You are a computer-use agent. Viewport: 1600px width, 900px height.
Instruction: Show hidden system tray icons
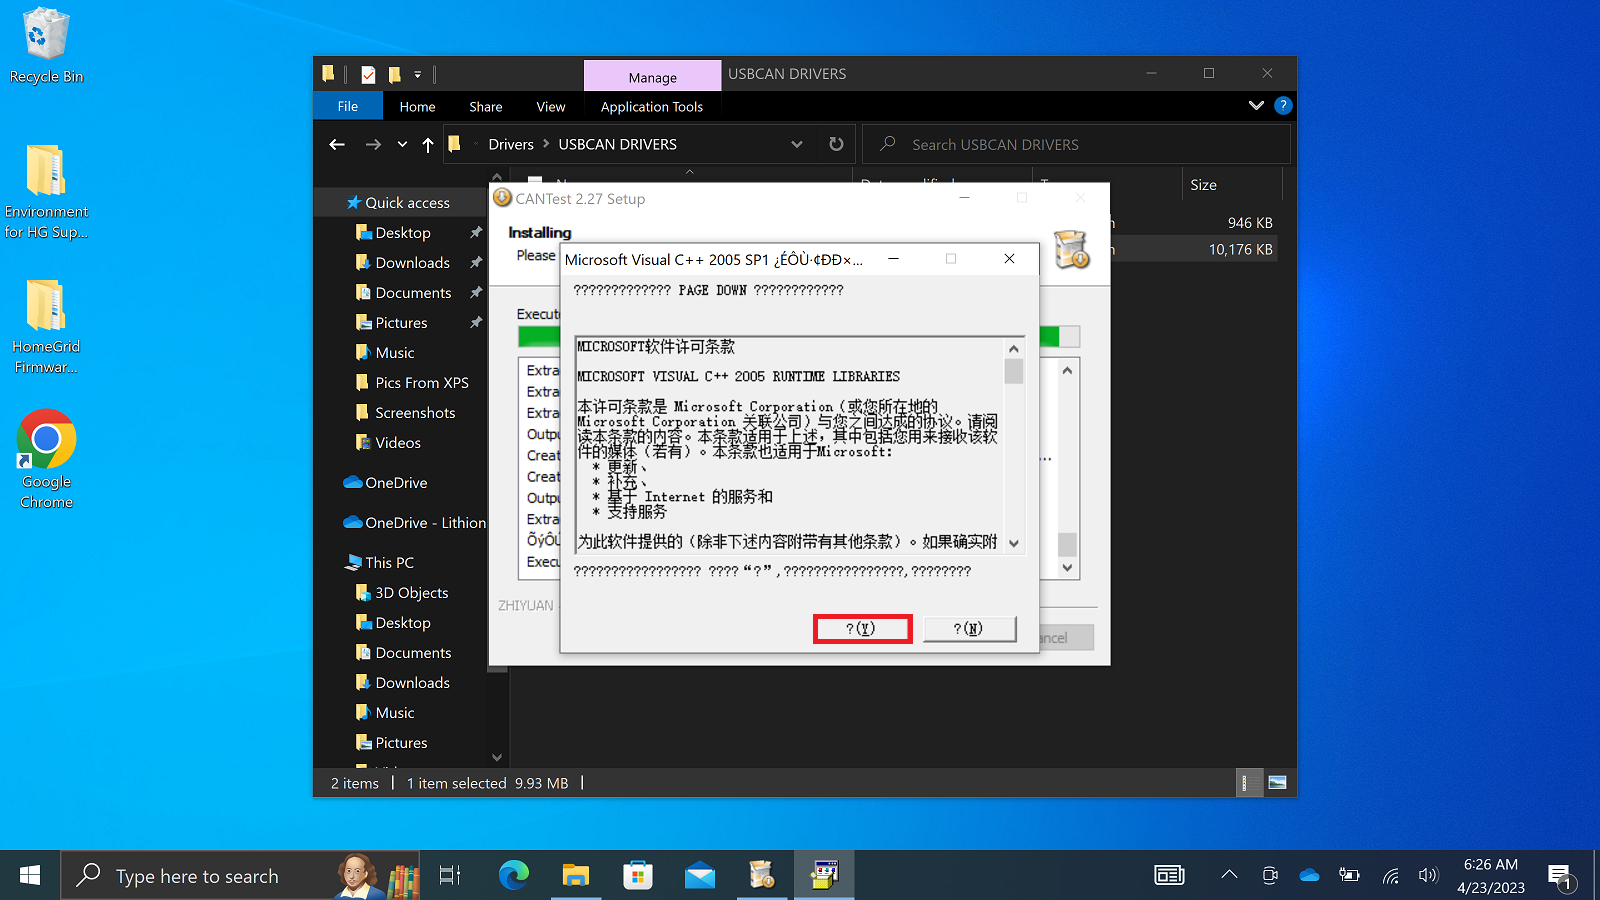pos(1229,875)
